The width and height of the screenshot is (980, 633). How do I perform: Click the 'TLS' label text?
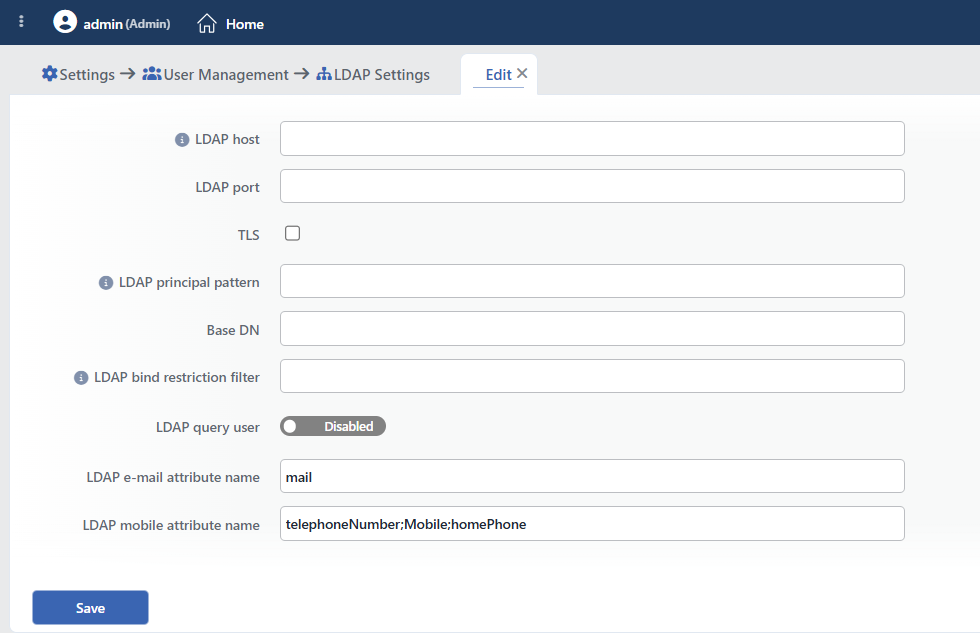point(248,235)
